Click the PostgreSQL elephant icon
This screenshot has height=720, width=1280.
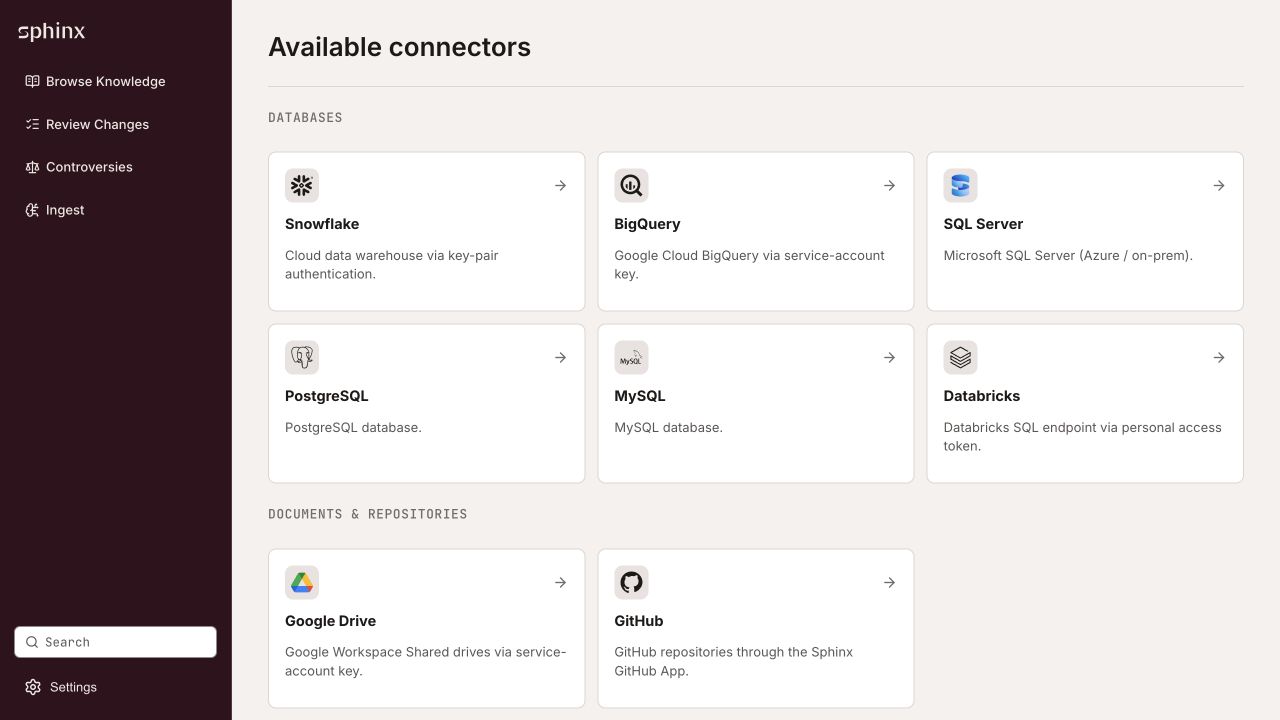click(302, 357)
